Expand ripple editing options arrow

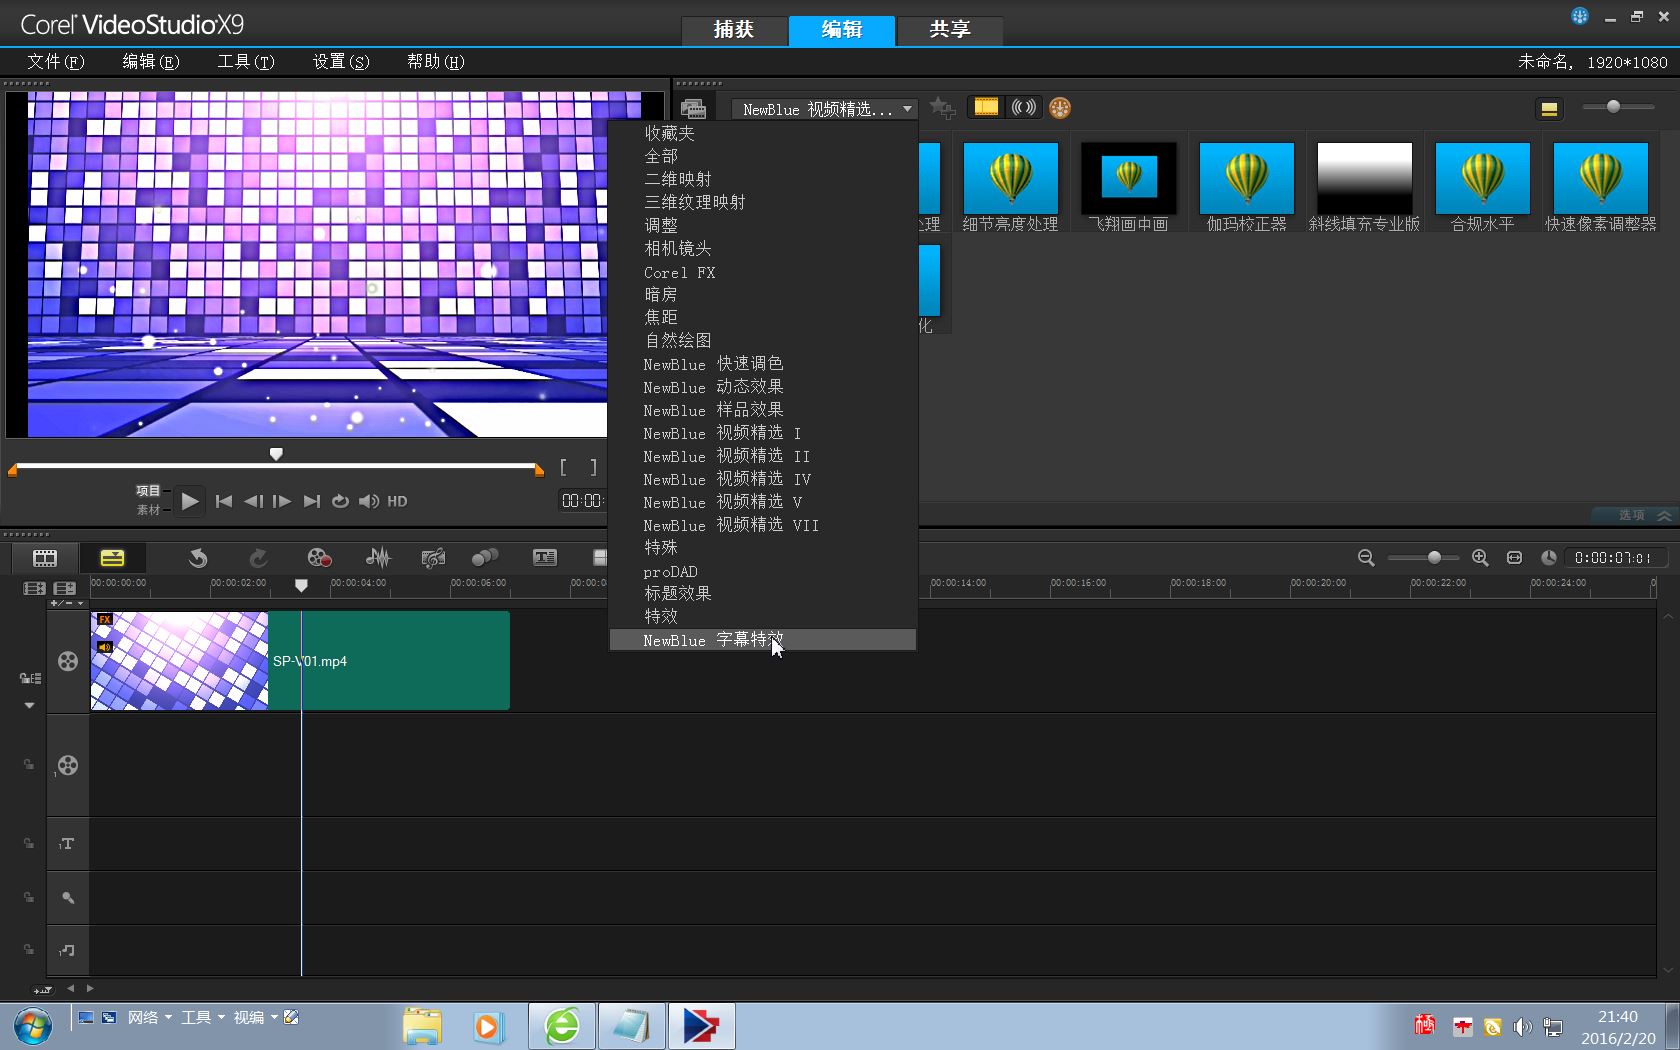pos(29,705)
